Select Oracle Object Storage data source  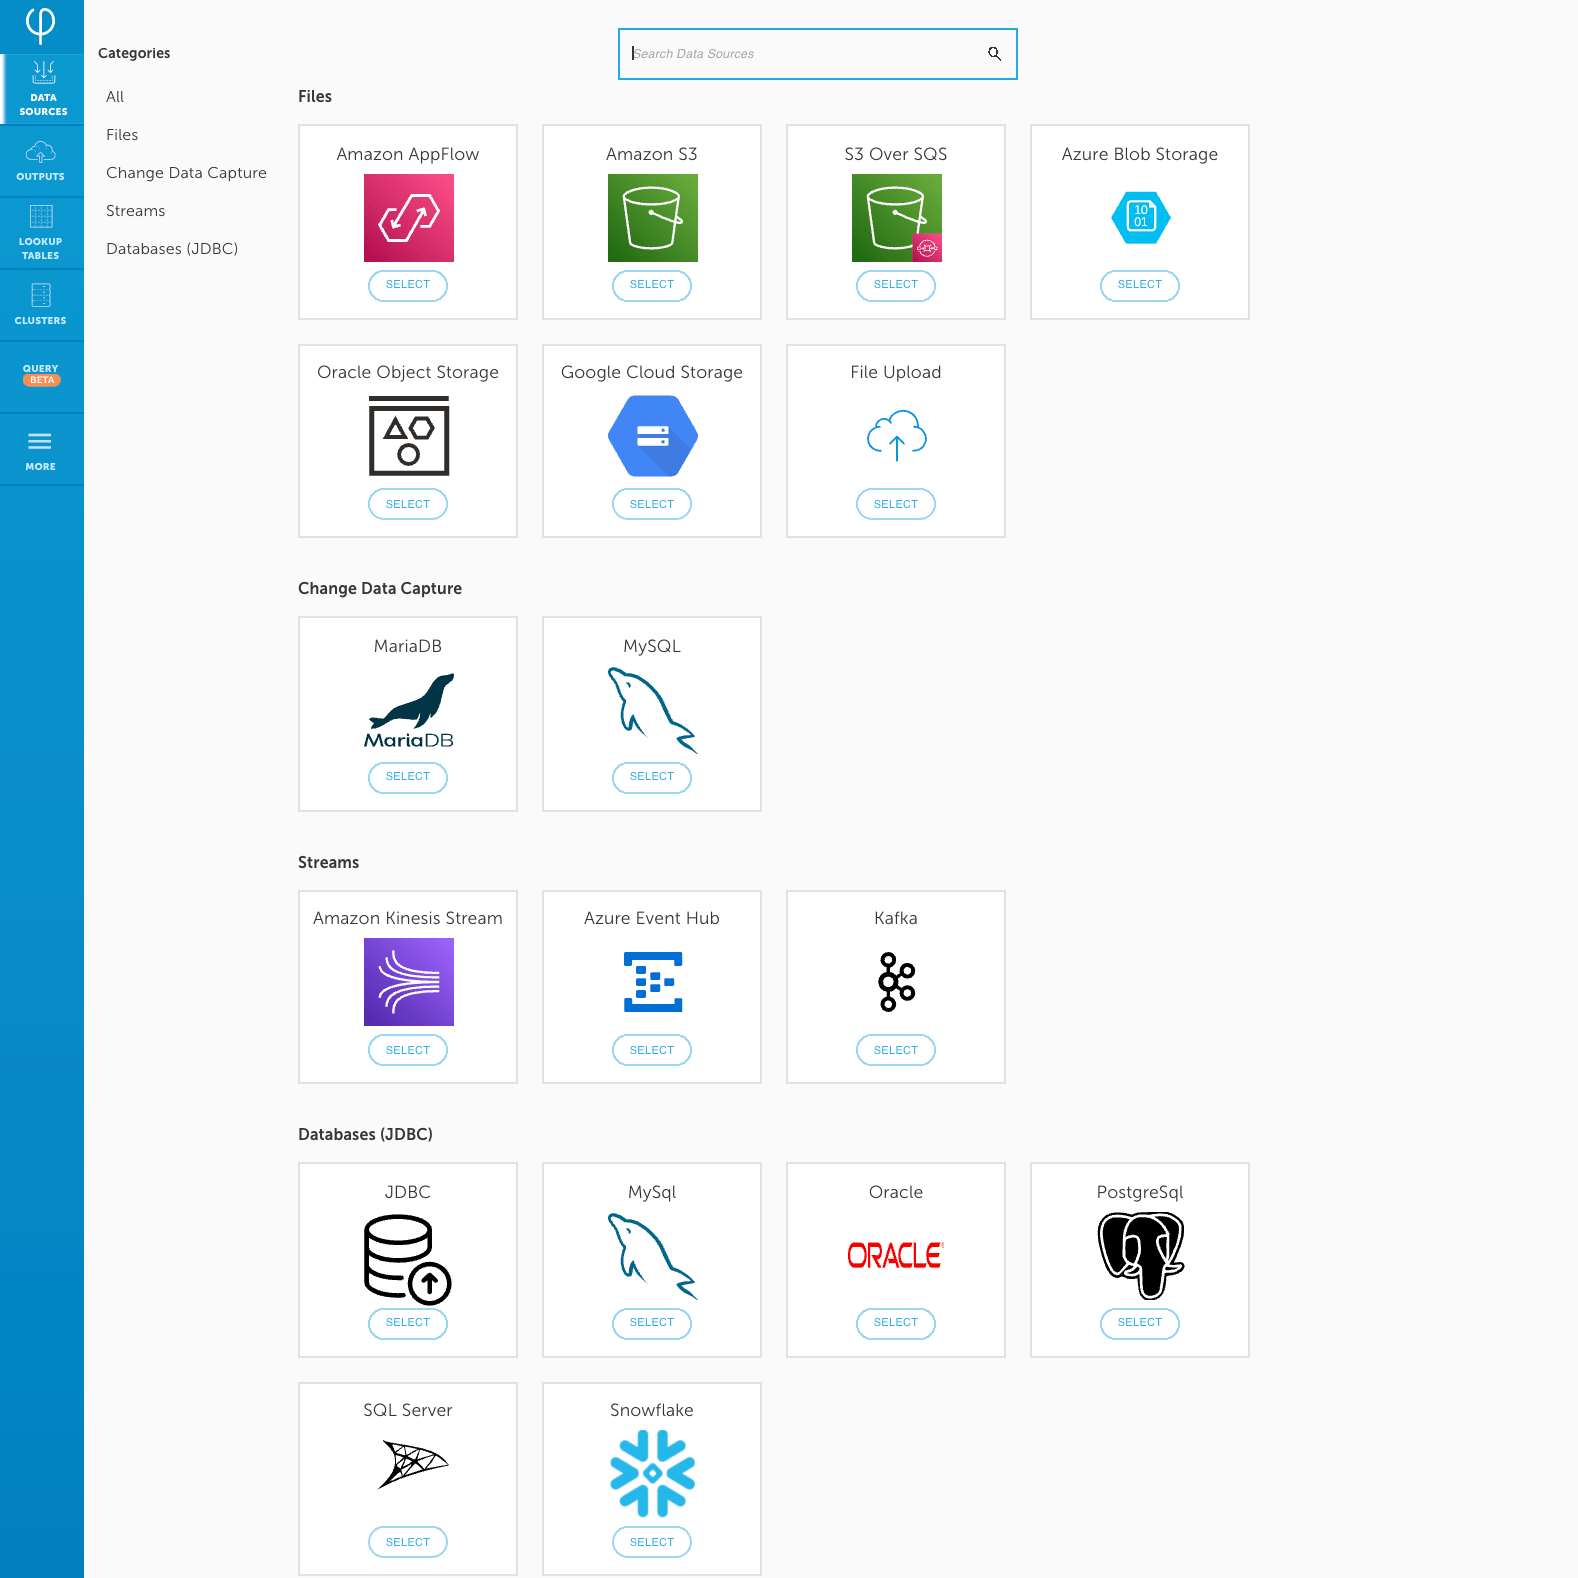coord(408,504)
